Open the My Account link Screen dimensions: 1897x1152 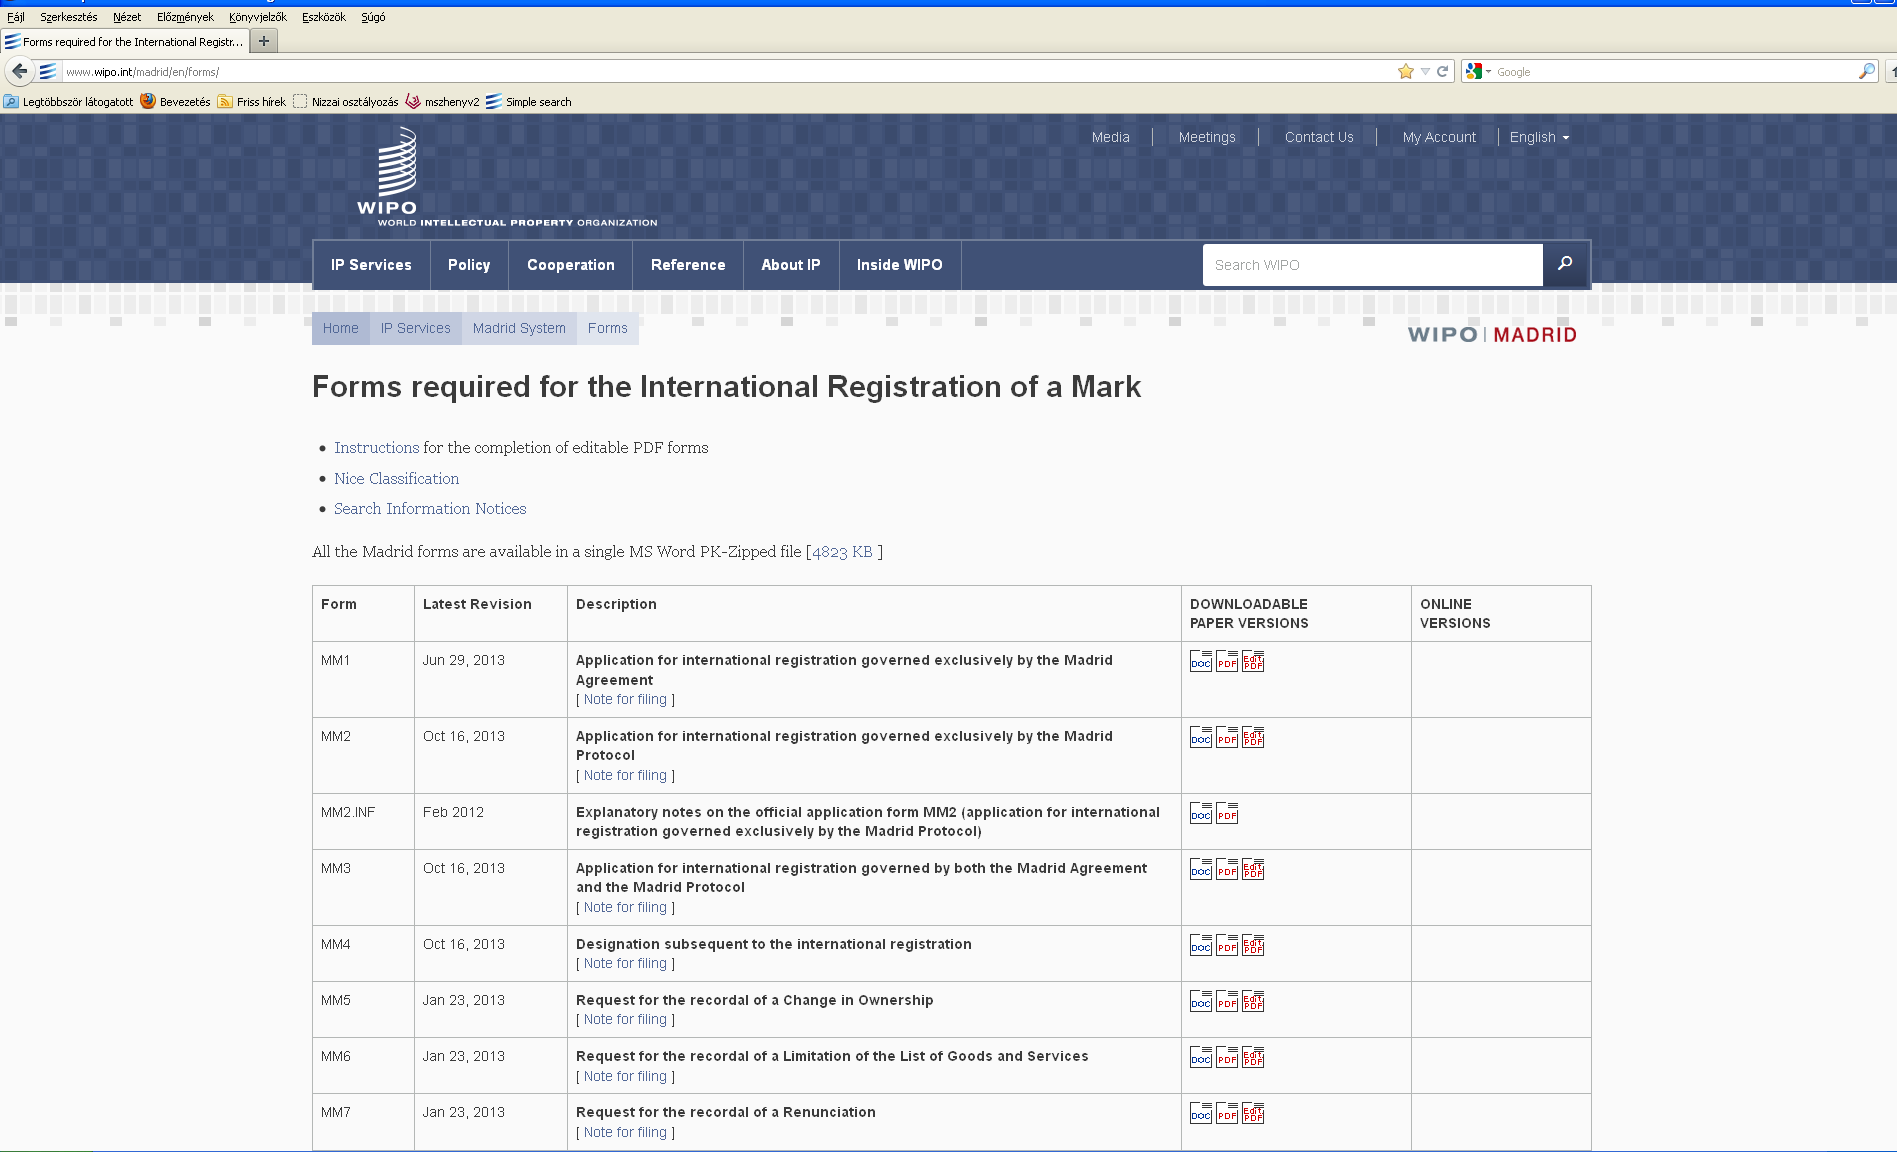[x=1439, y=137]
